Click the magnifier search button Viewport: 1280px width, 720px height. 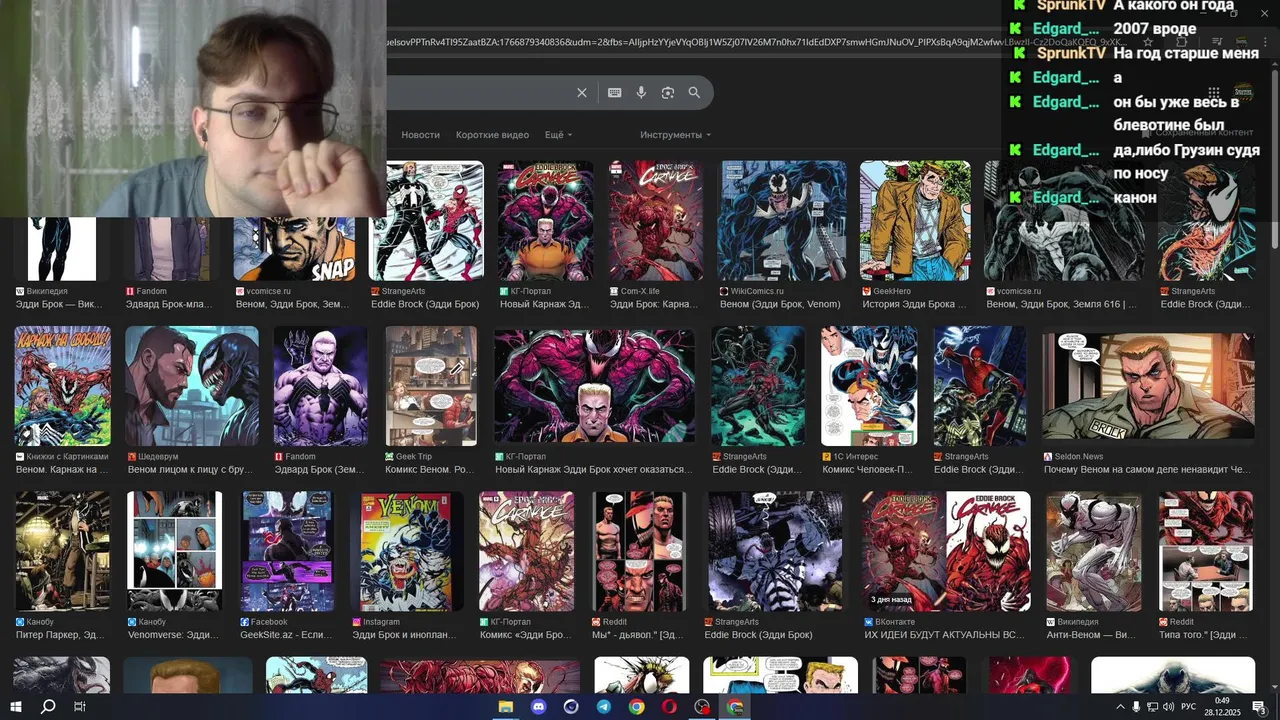point(694,93)
